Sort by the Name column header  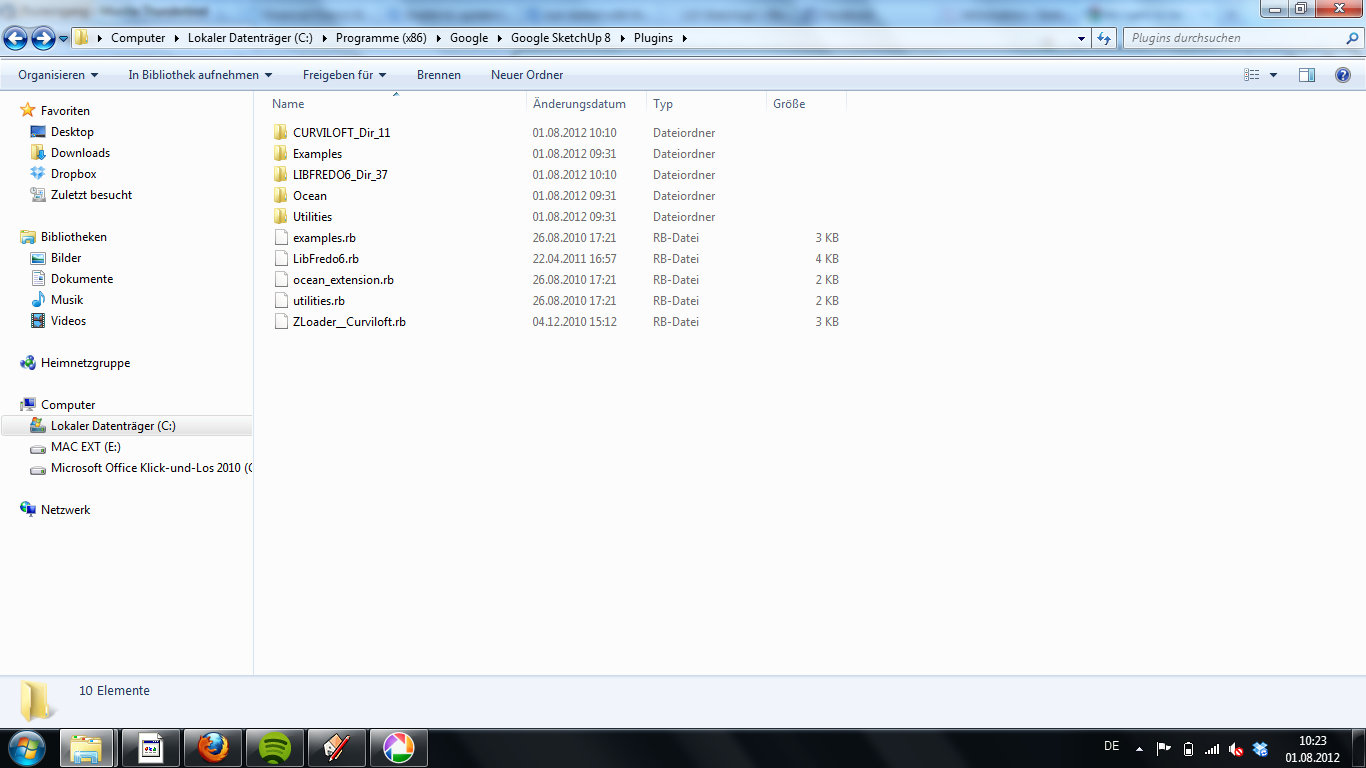(288, 104)
